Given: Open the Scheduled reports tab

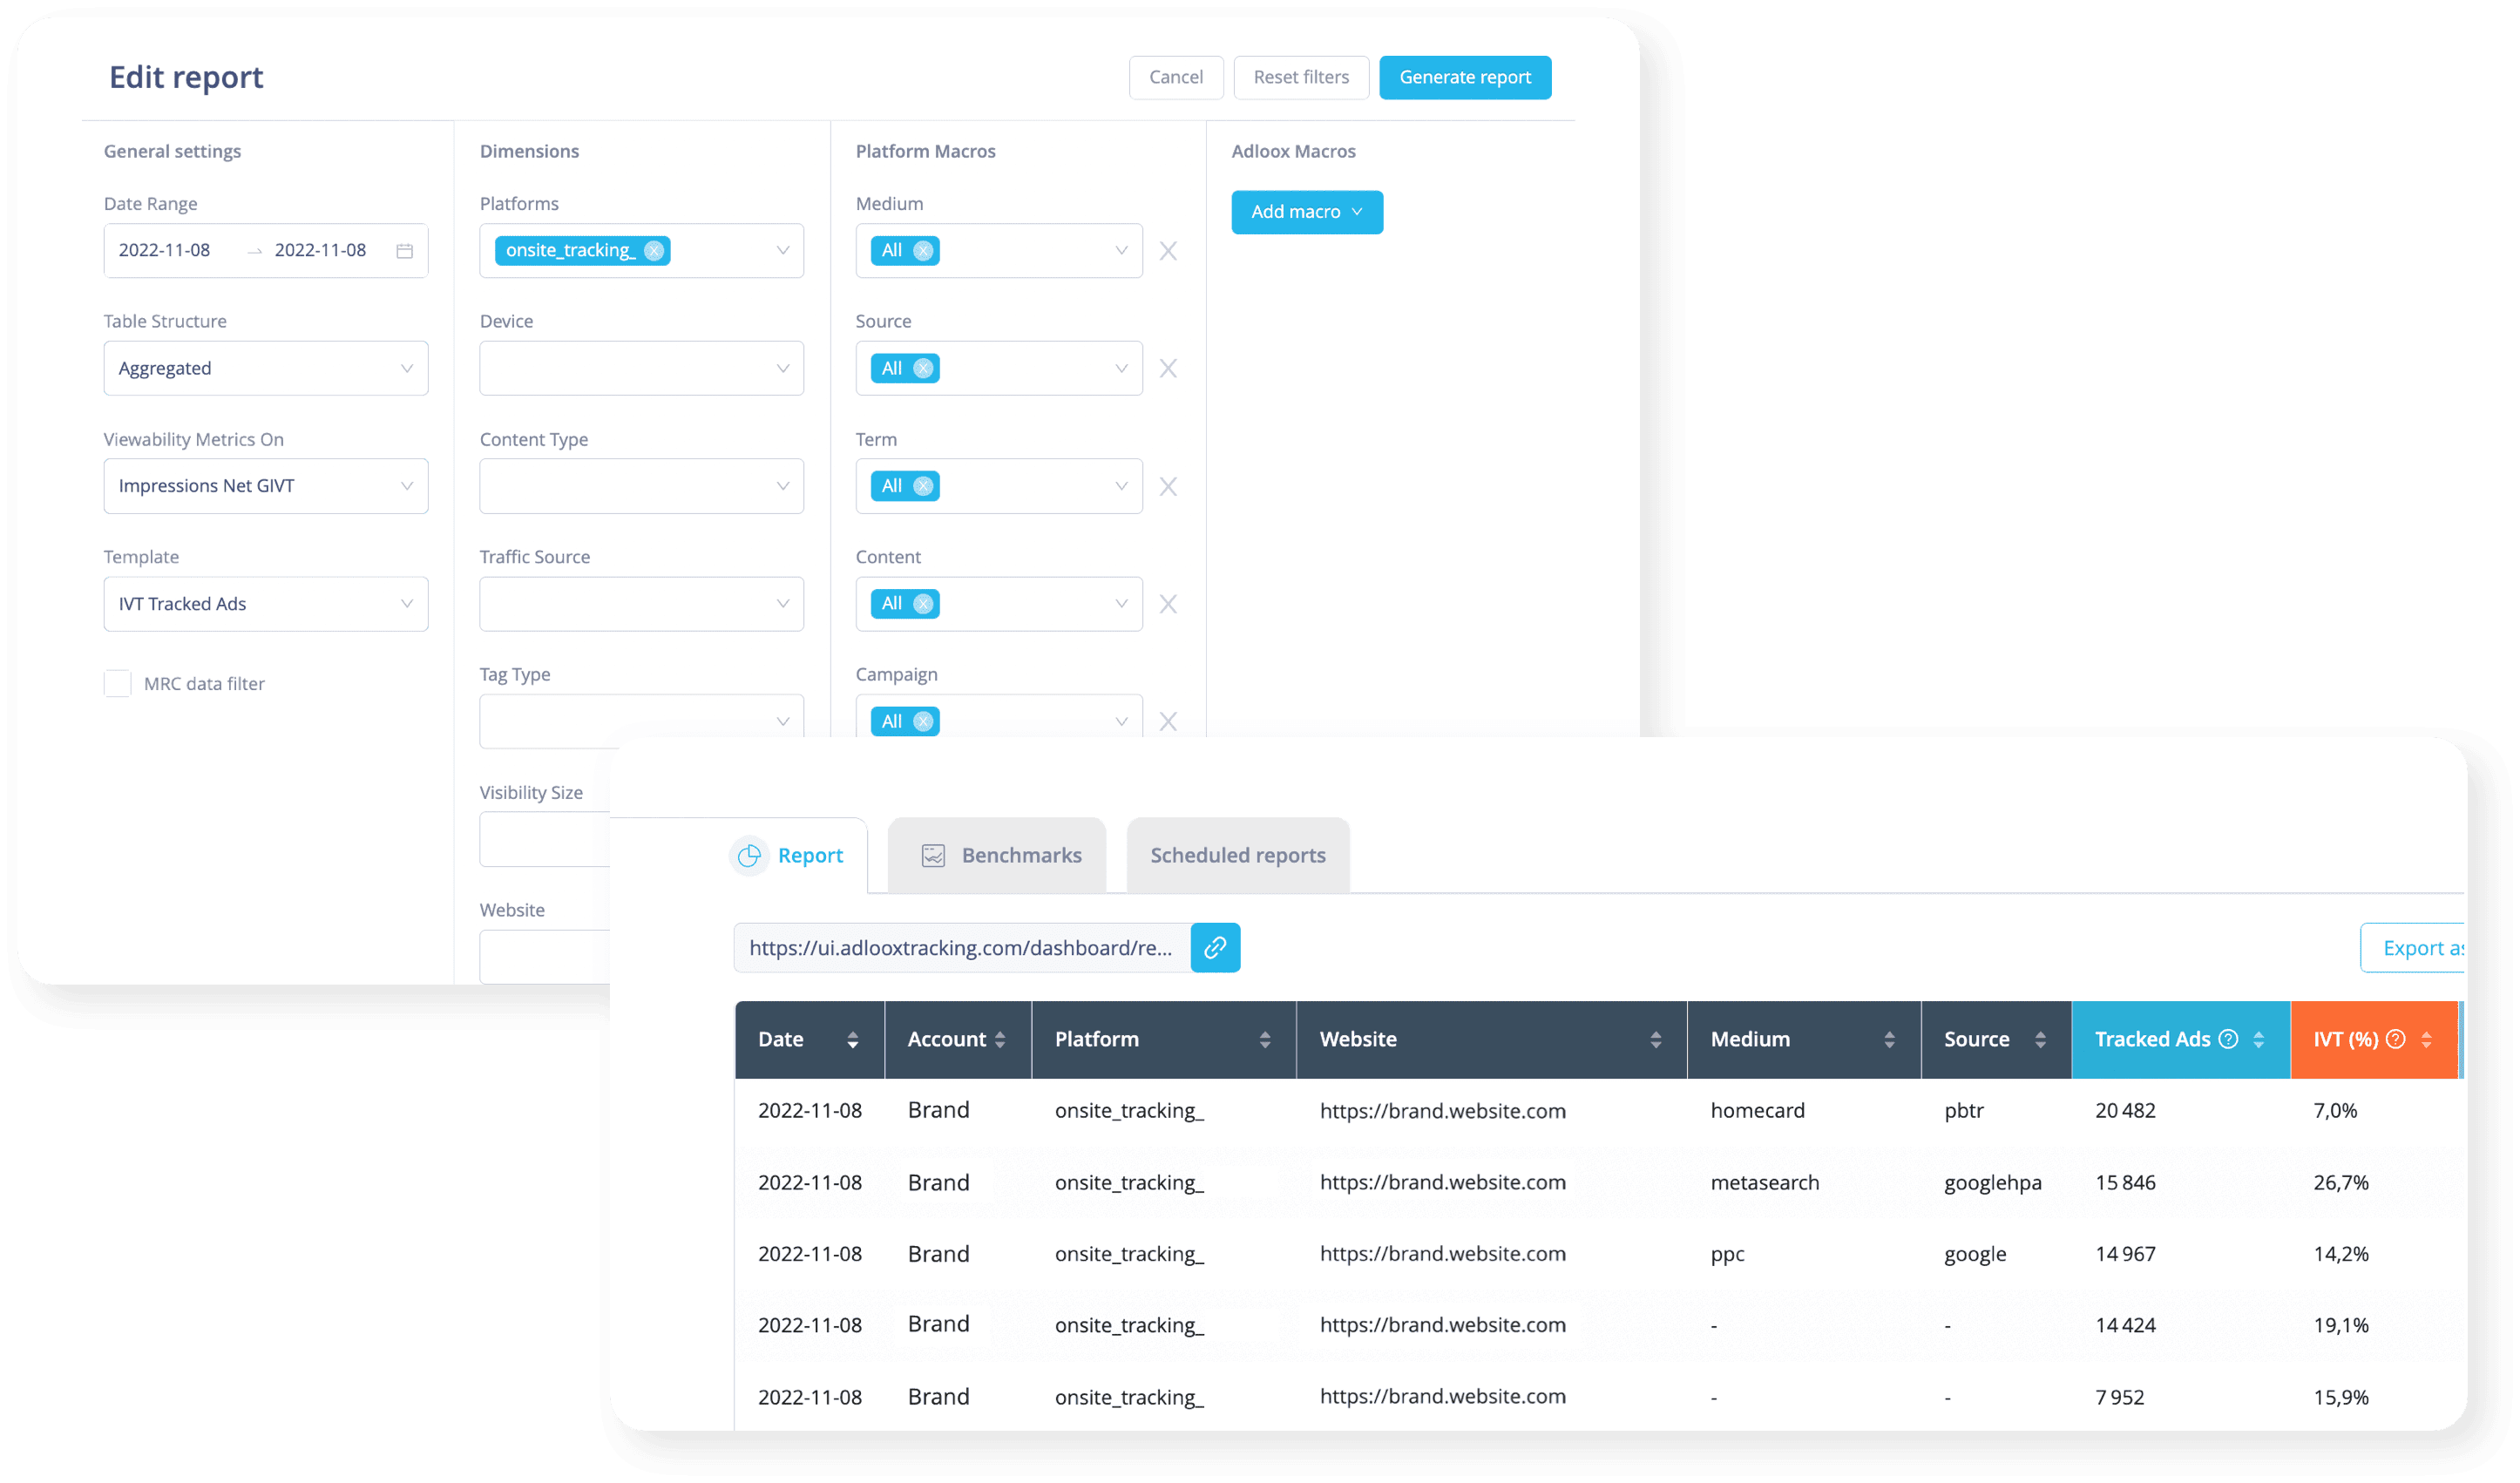Looking at the screenshot, I should (x=1237, y=856).
